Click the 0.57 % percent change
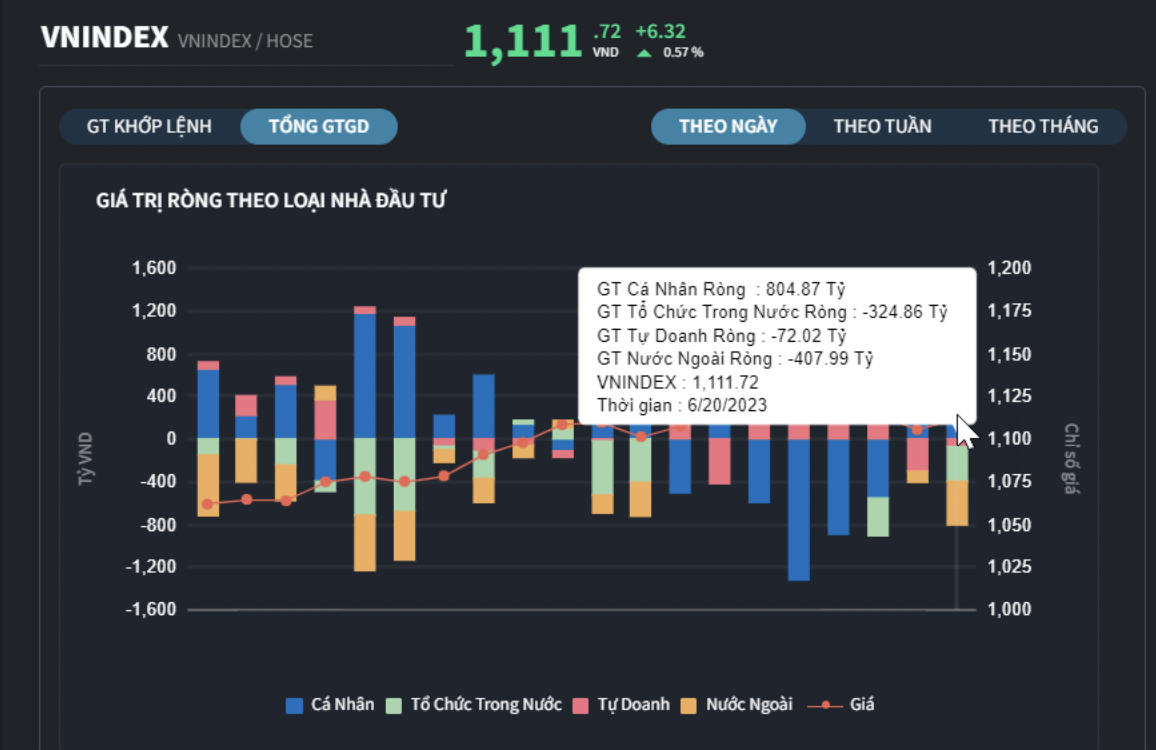 click(683, 52)
